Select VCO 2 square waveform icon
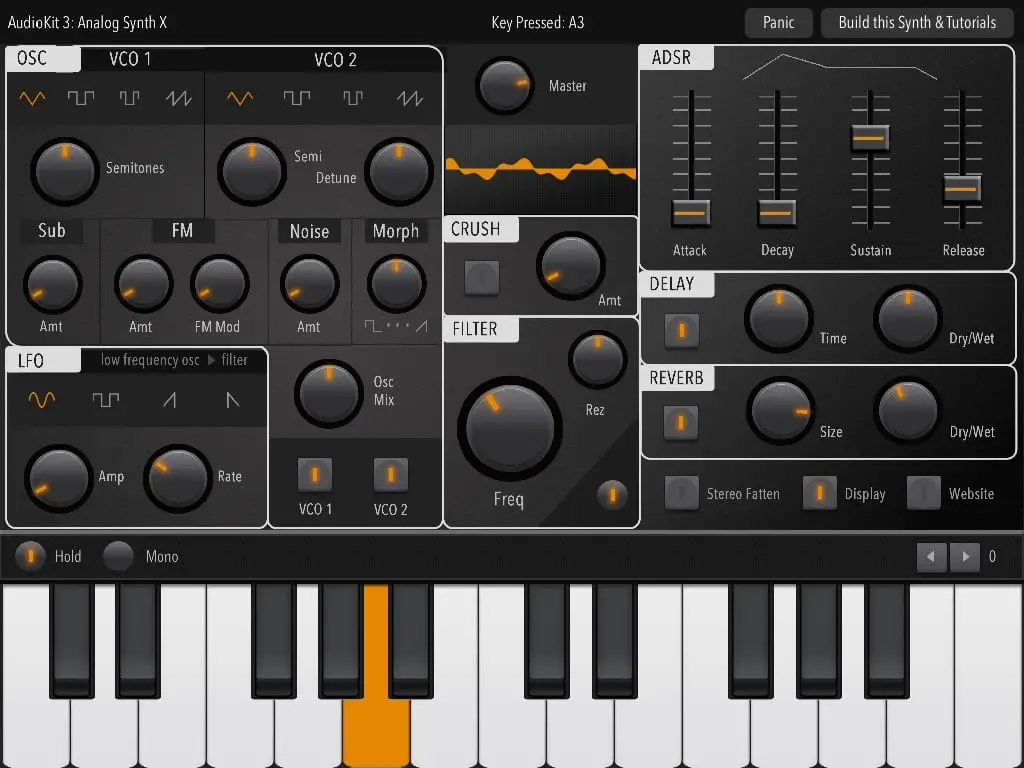This screenshot has height=768, width=1024. [x=296, y=98]
